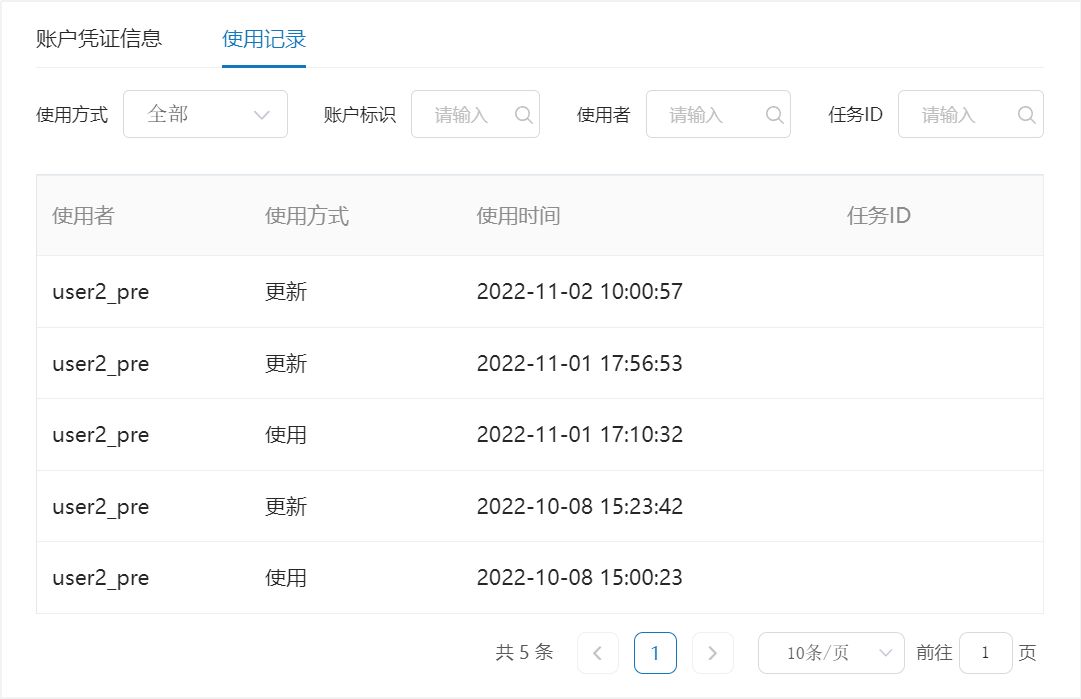The height and width of the screenshot is (699, 1081).
Task: Select the 使用记录 tab
Action: (x=264, y=40)
